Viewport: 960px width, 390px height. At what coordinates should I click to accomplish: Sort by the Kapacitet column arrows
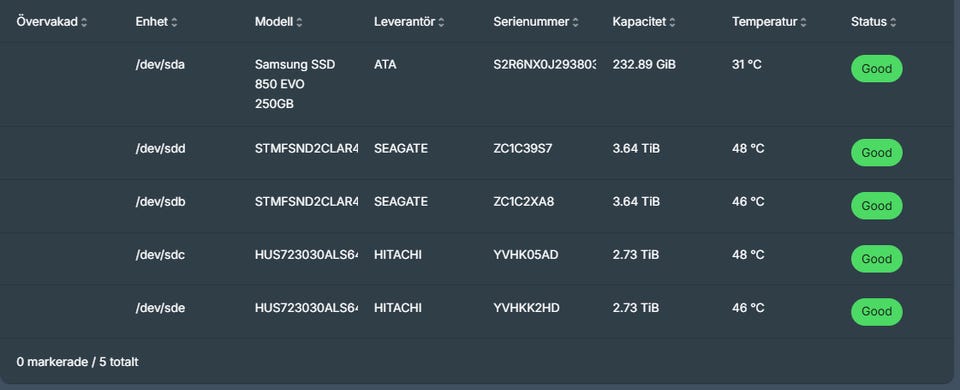tap(672, 23)
